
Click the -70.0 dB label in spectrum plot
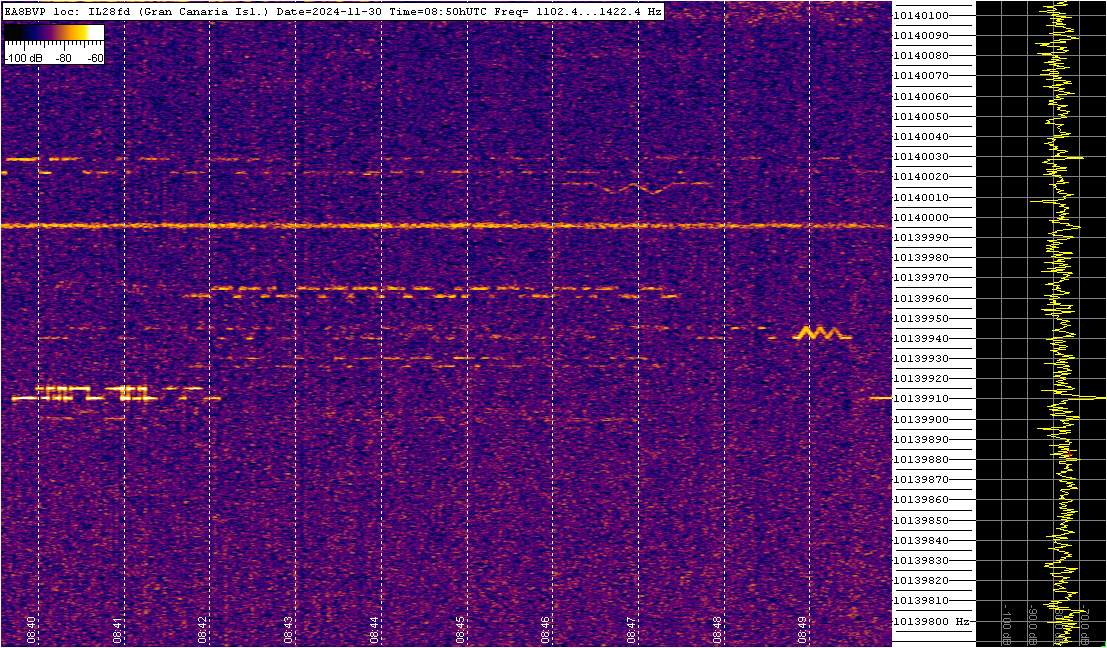(1084, 623)
